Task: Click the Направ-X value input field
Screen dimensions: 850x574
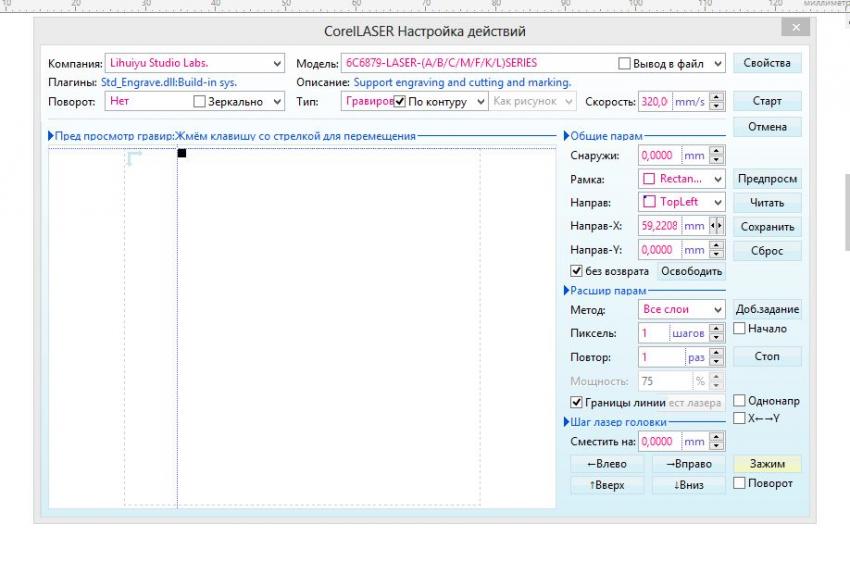Action: click(x=659, y=226)
